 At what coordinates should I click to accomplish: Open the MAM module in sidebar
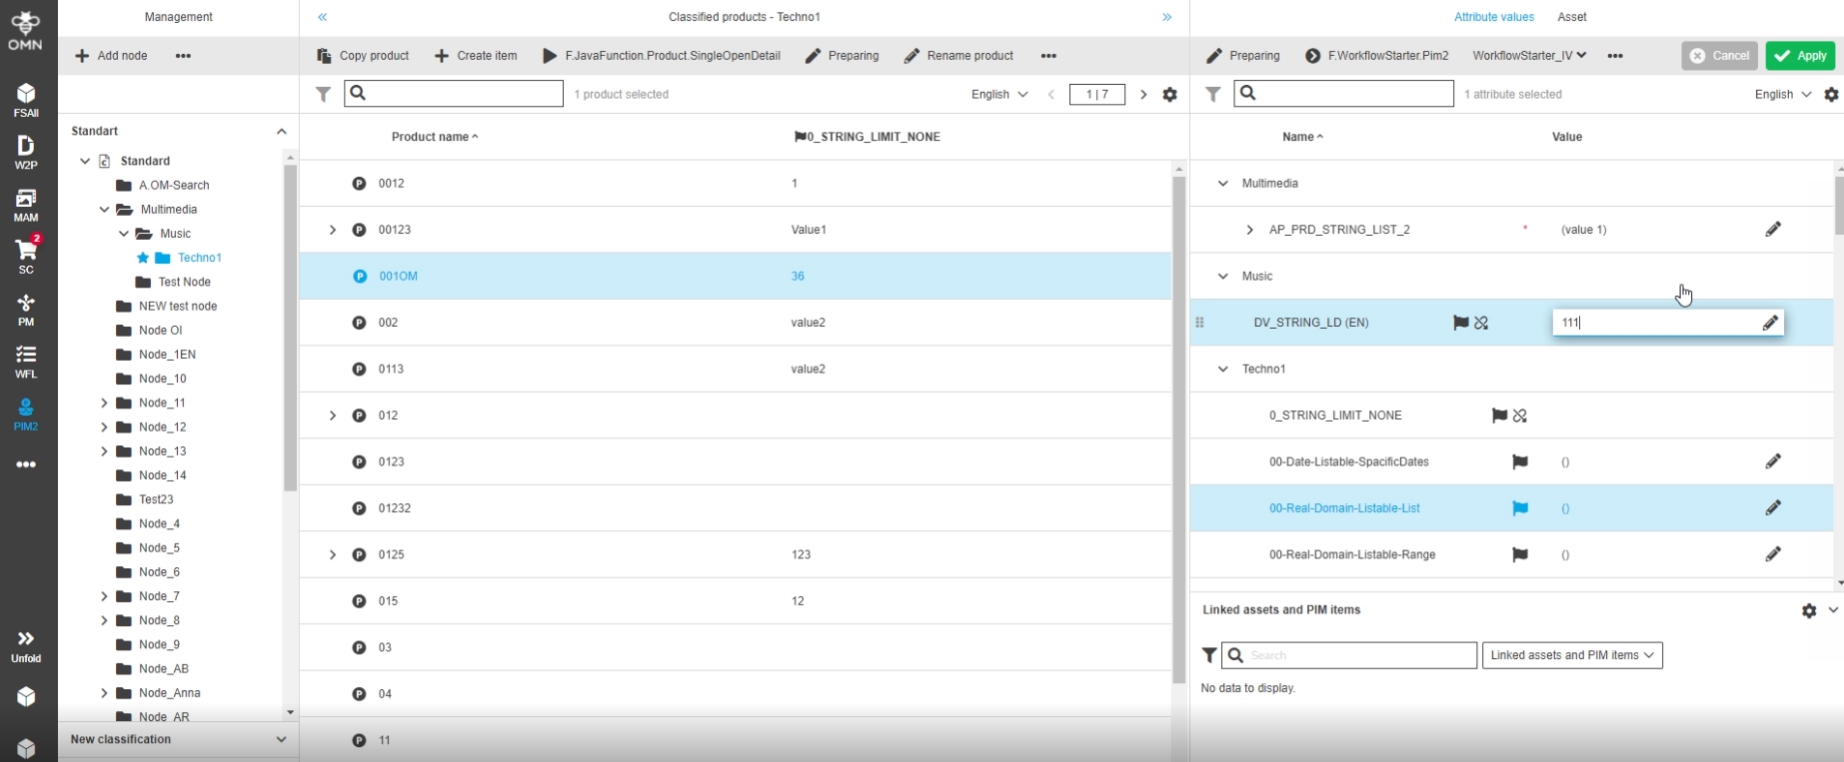tap(26, 204)
